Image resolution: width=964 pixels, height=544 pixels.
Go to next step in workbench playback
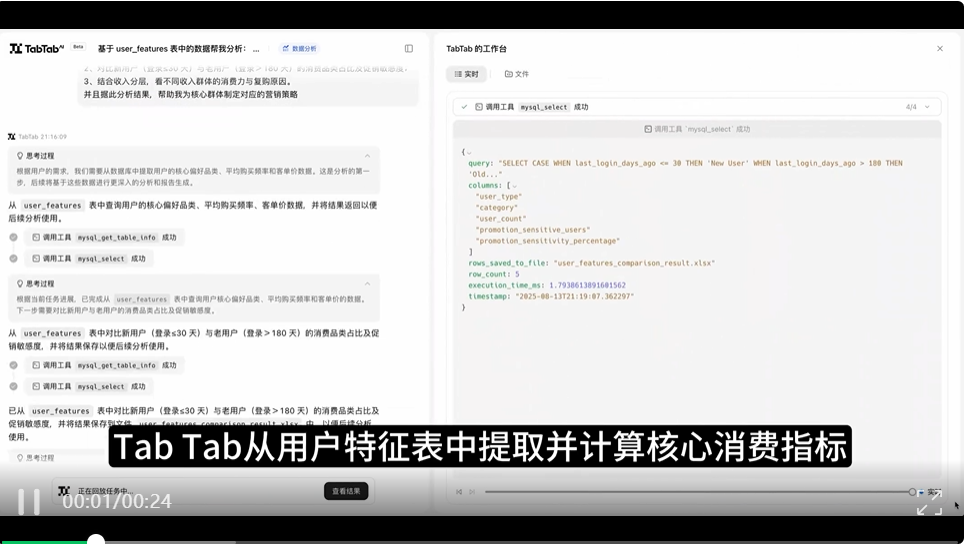click(x=472, y=492)
